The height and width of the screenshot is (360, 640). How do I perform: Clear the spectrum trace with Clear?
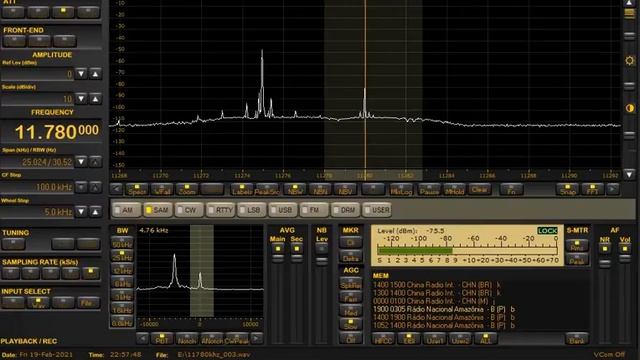tap(479, 189)
